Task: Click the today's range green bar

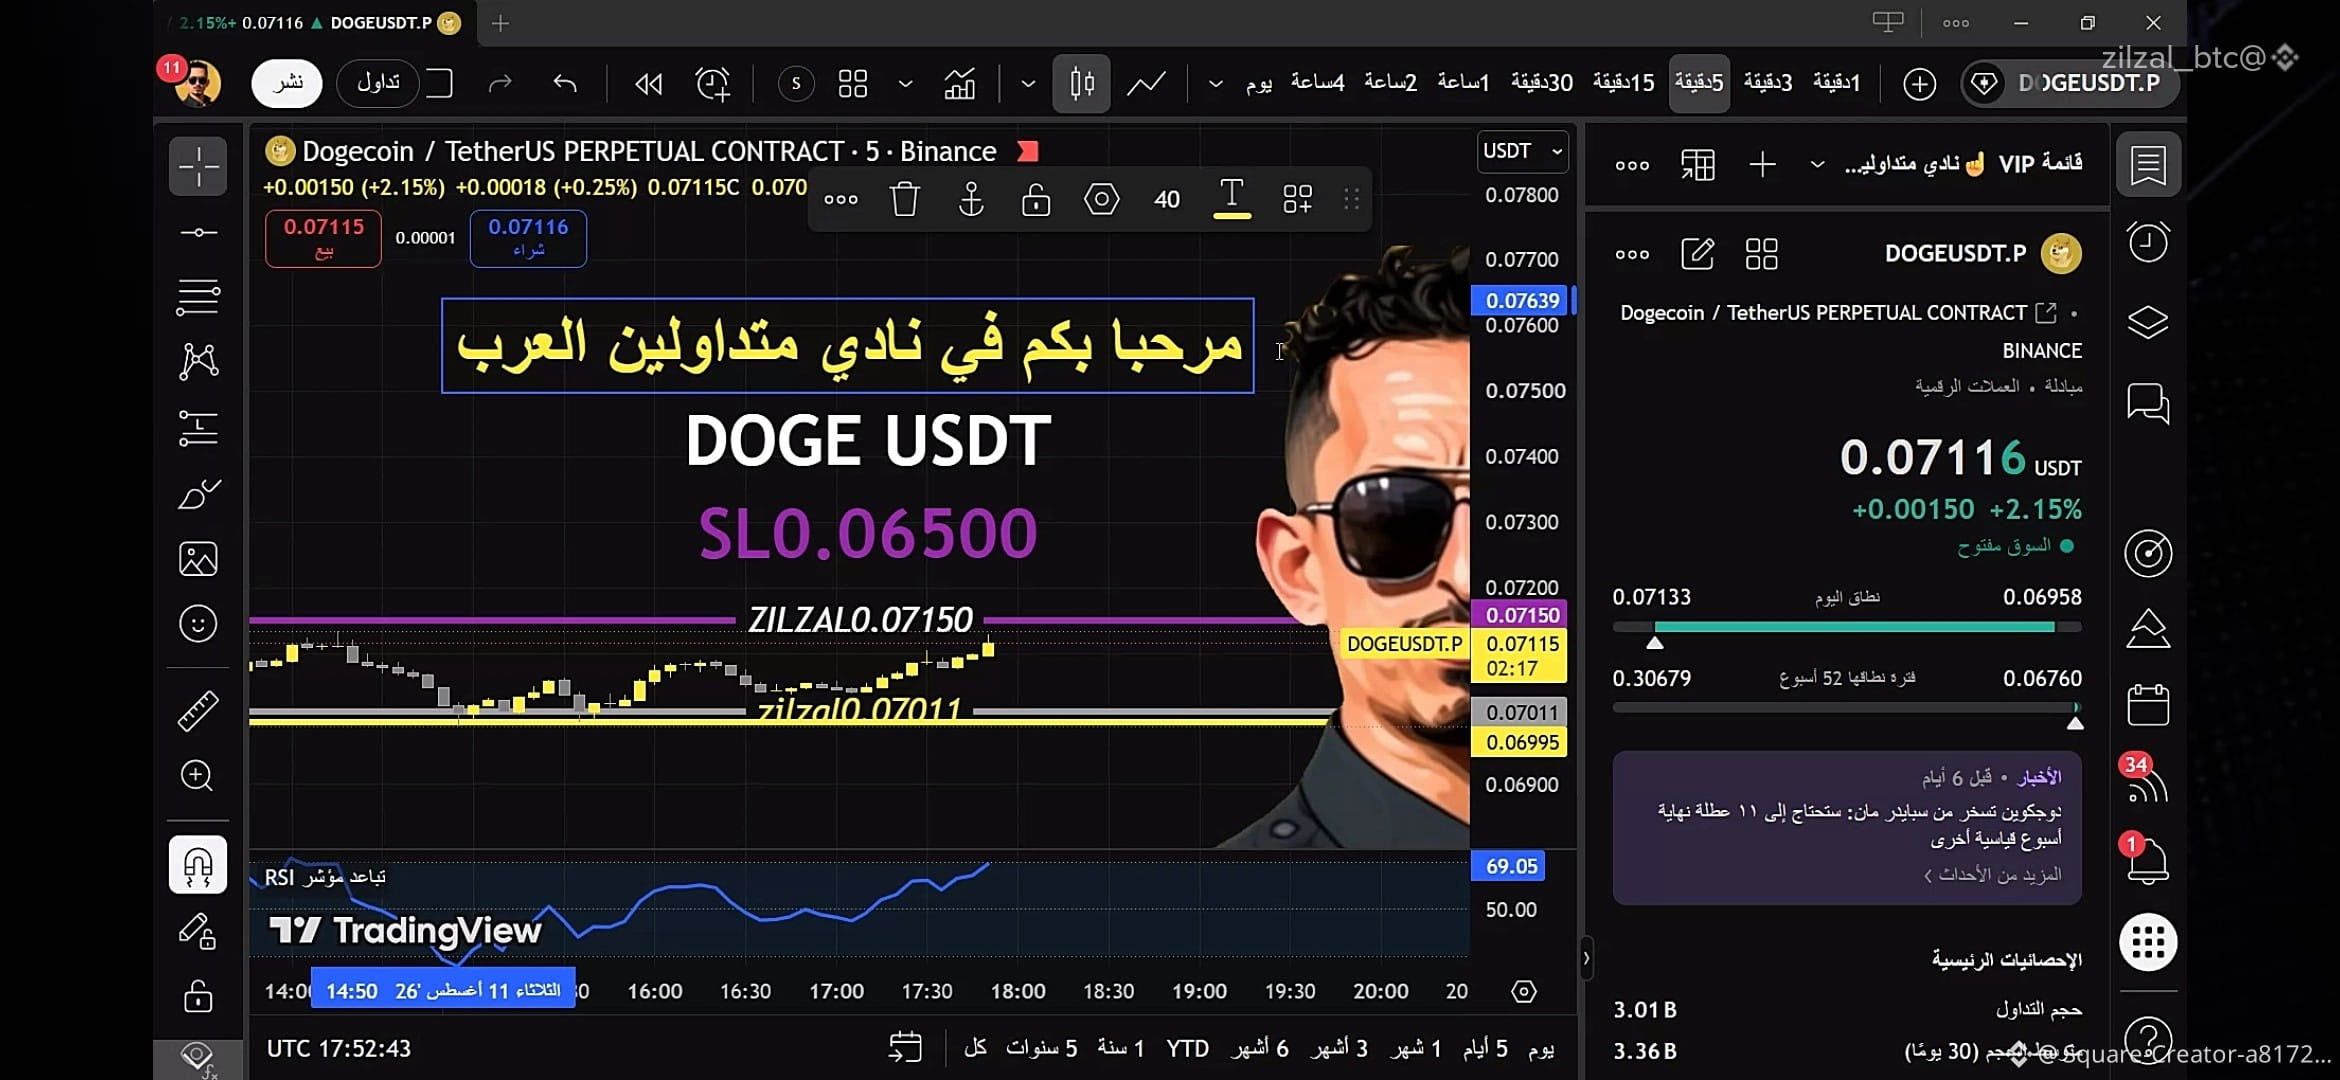Action: tap(1847, 627)
